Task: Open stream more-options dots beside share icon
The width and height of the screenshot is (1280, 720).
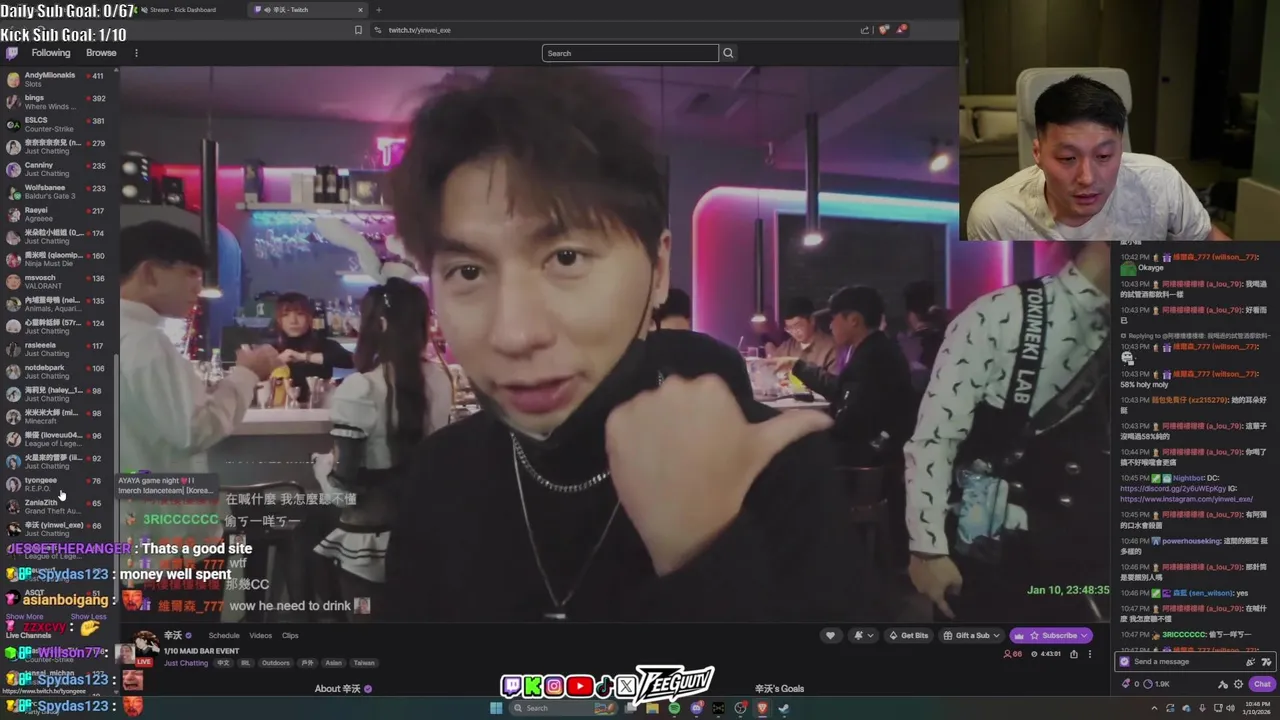Action: point(1090,654)
